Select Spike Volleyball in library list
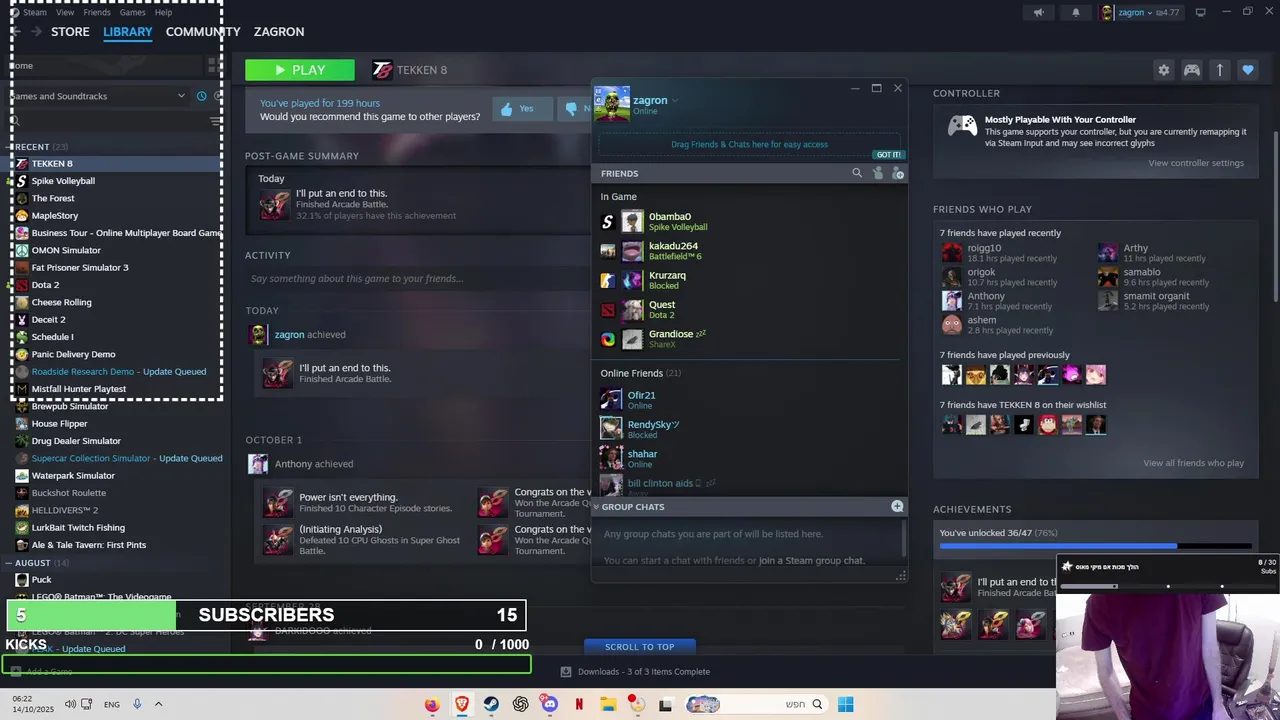Image resolution: width=1280 pixels, height=720 pixels. (63, 181)
